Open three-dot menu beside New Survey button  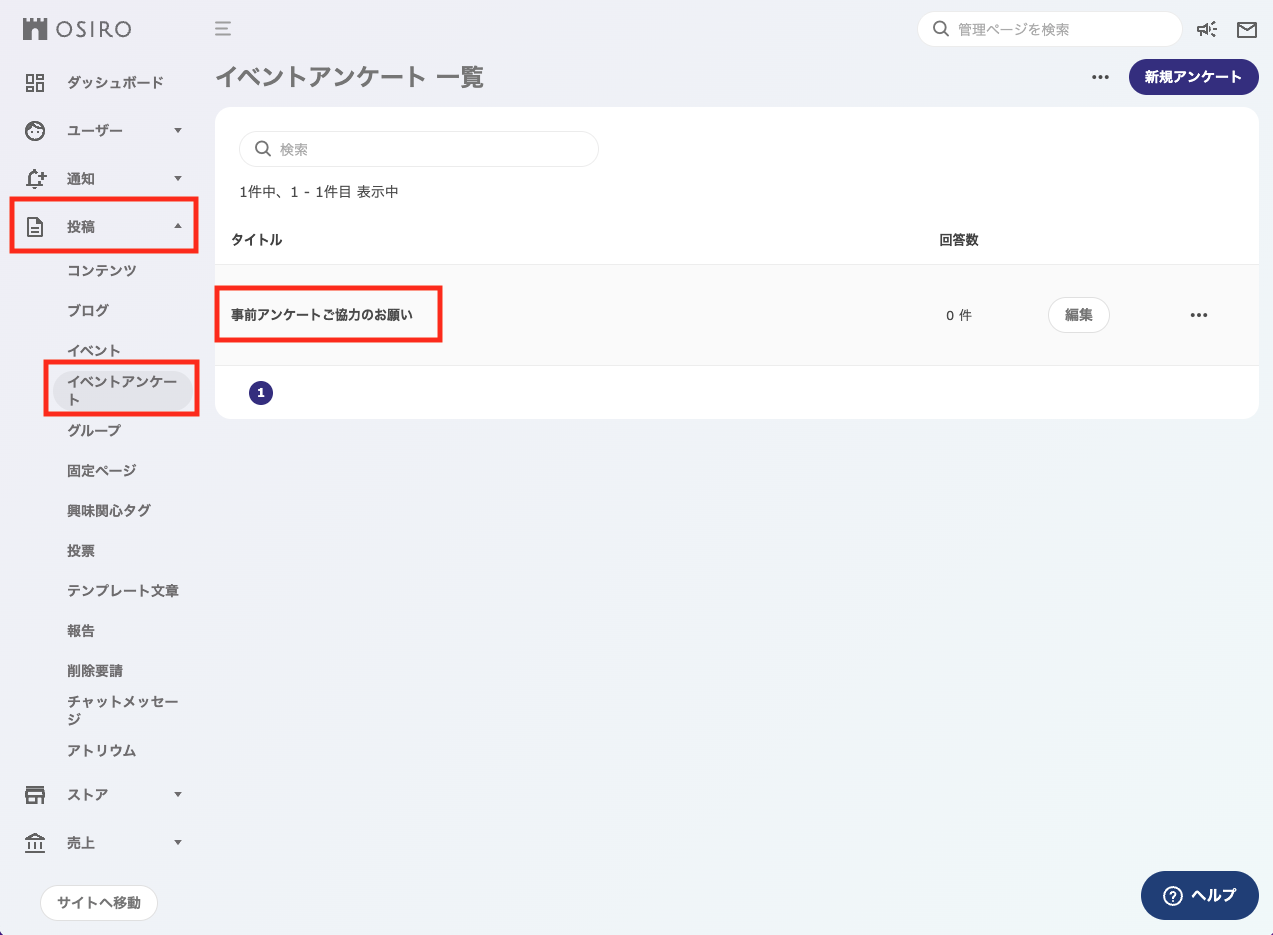tap(1100, 77)
